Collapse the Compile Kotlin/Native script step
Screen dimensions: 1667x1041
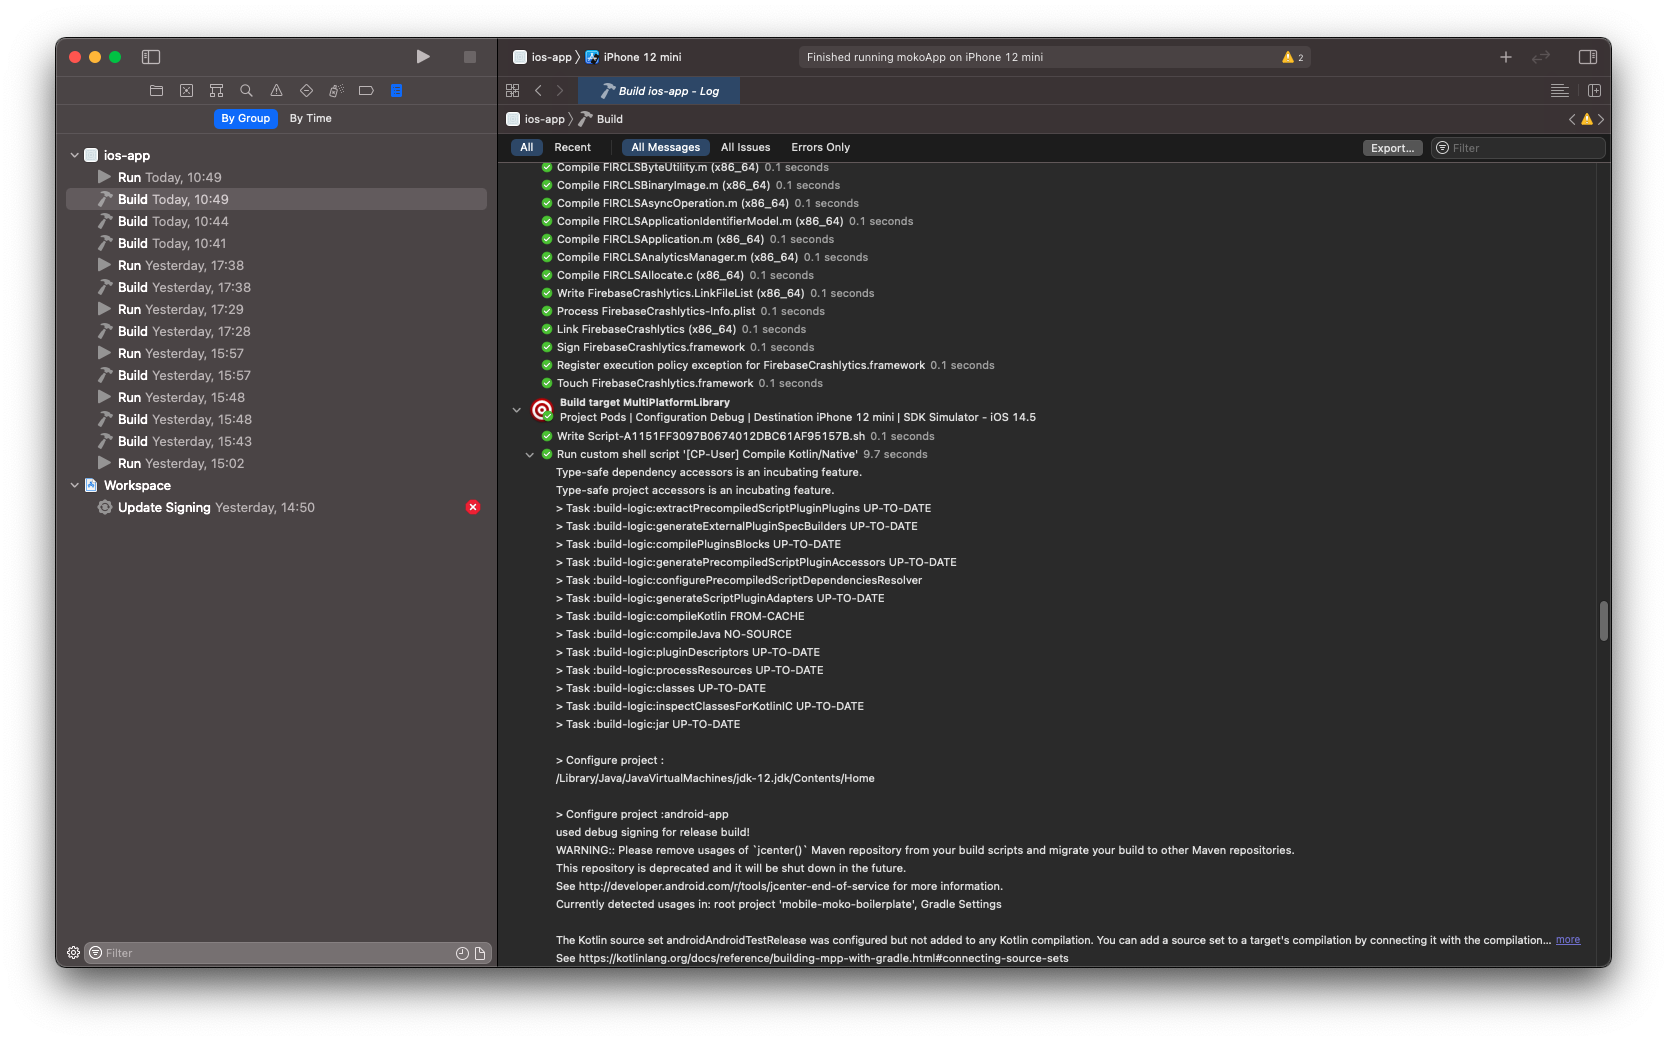[530, 454]
